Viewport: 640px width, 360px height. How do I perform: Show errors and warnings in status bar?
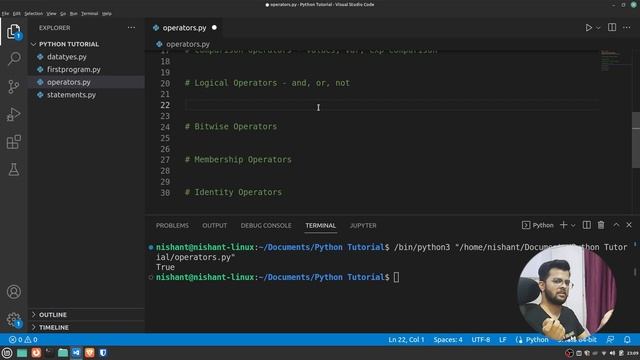23,340
